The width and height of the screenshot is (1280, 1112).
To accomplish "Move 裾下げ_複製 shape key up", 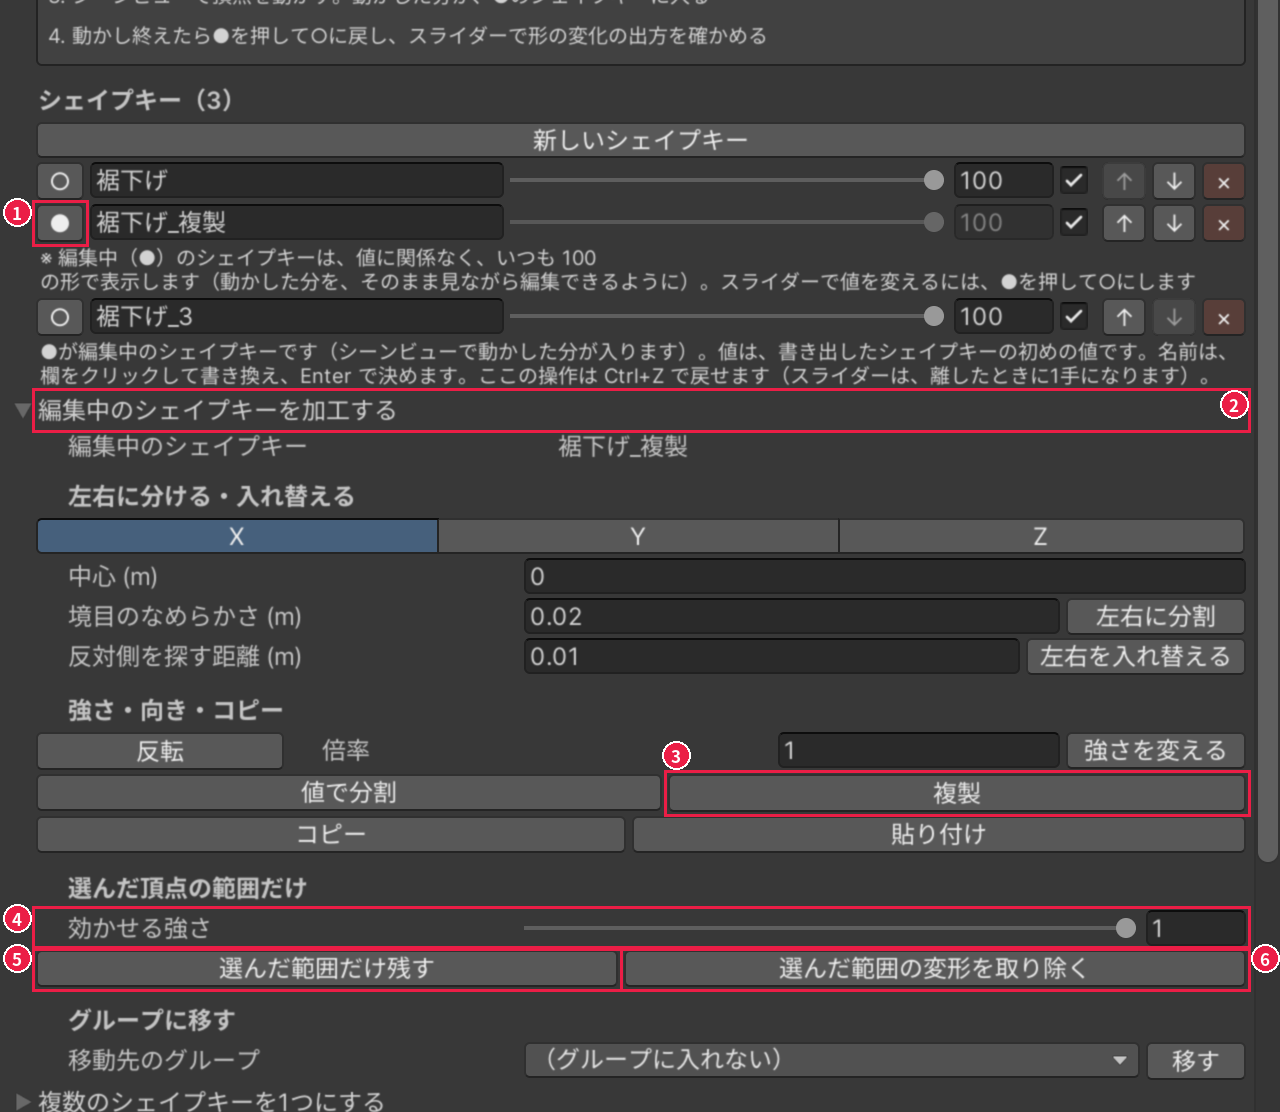I will 1124,223.
